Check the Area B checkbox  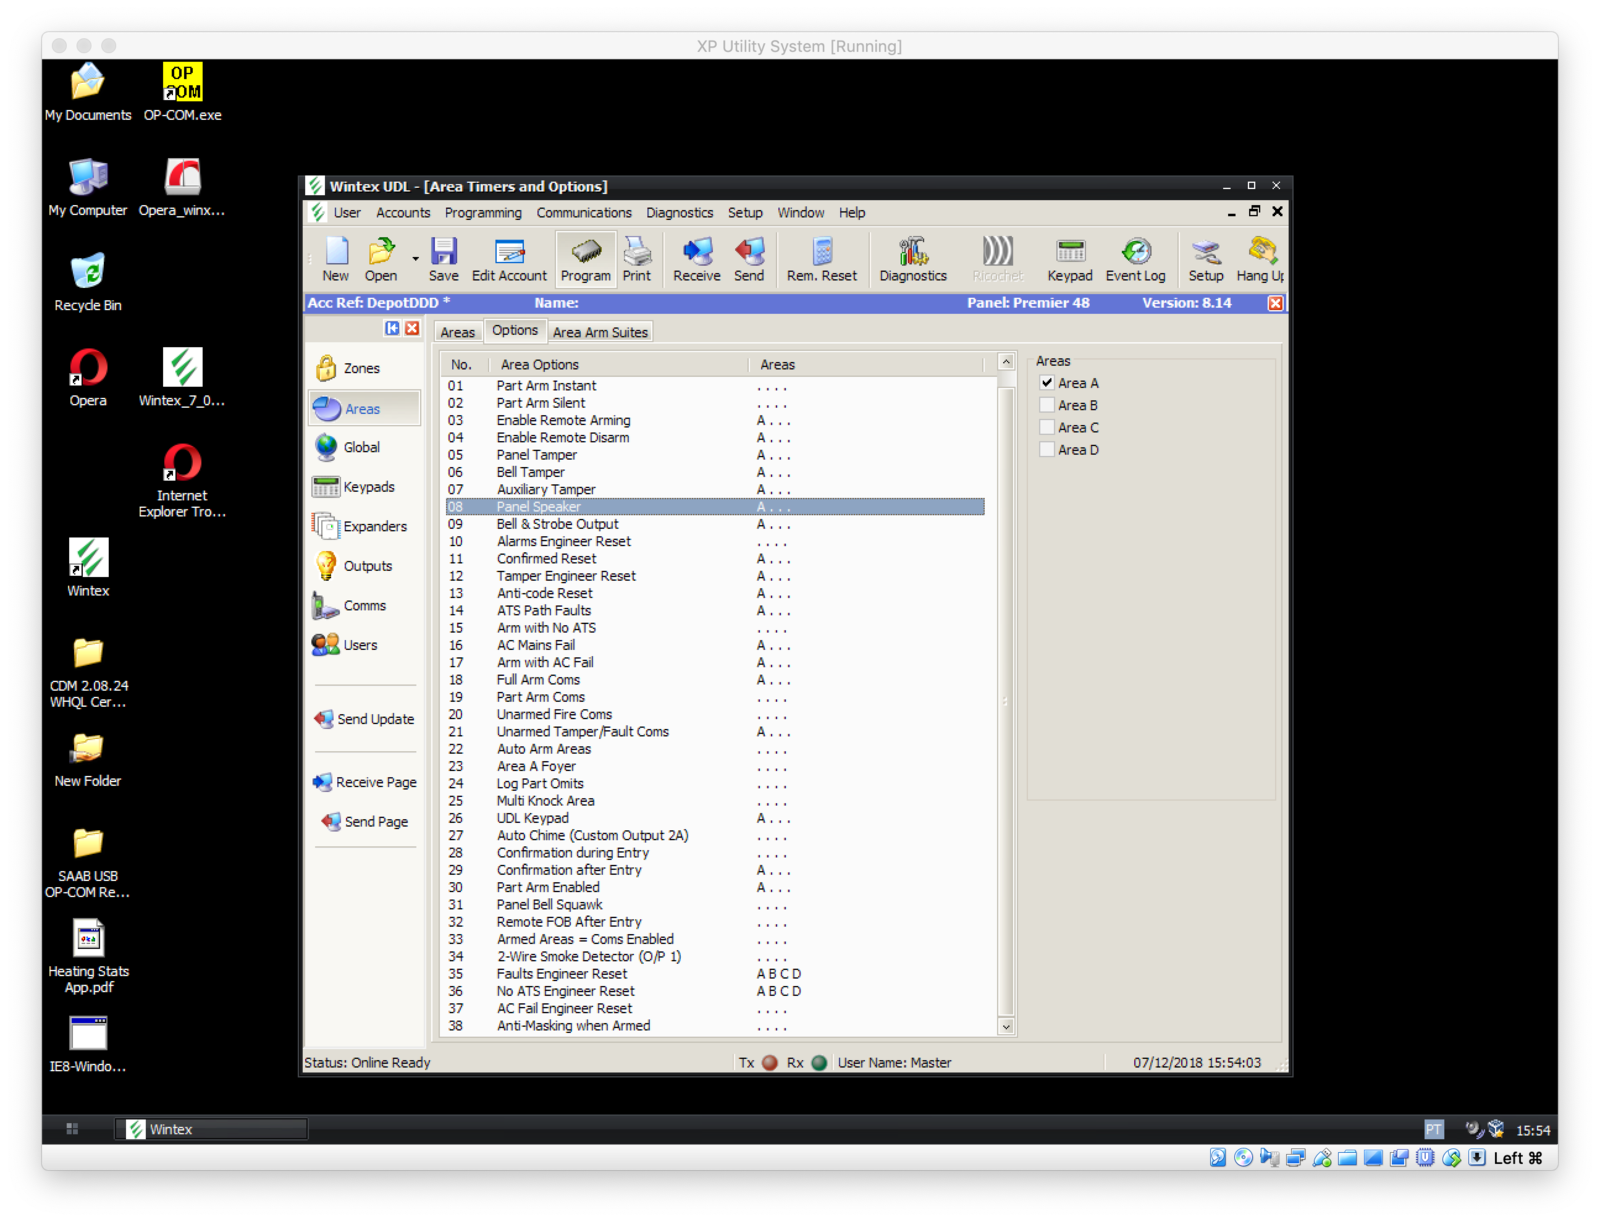tap(1047, 405)
